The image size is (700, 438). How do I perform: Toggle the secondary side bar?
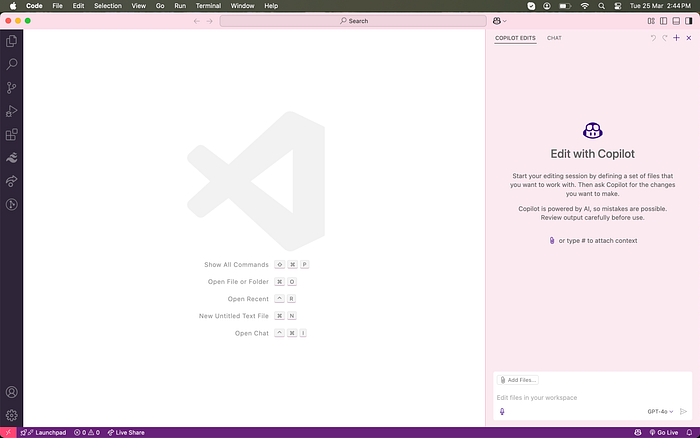[x=689, y=21]
